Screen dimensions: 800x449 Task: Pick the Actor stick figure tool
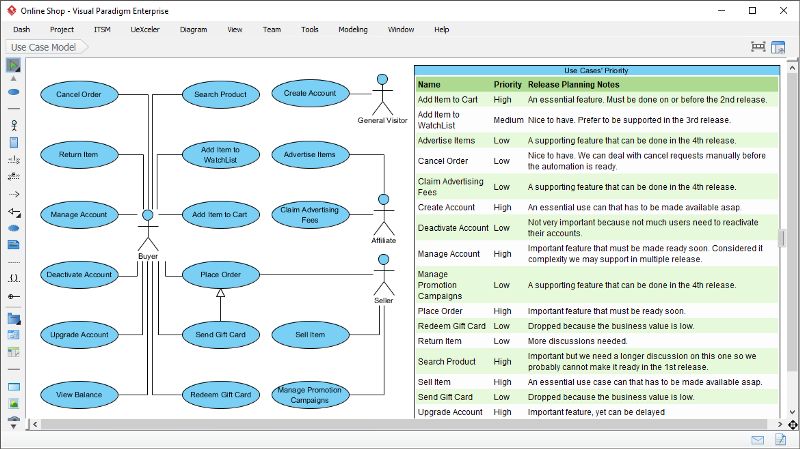[x=14, y=125]
